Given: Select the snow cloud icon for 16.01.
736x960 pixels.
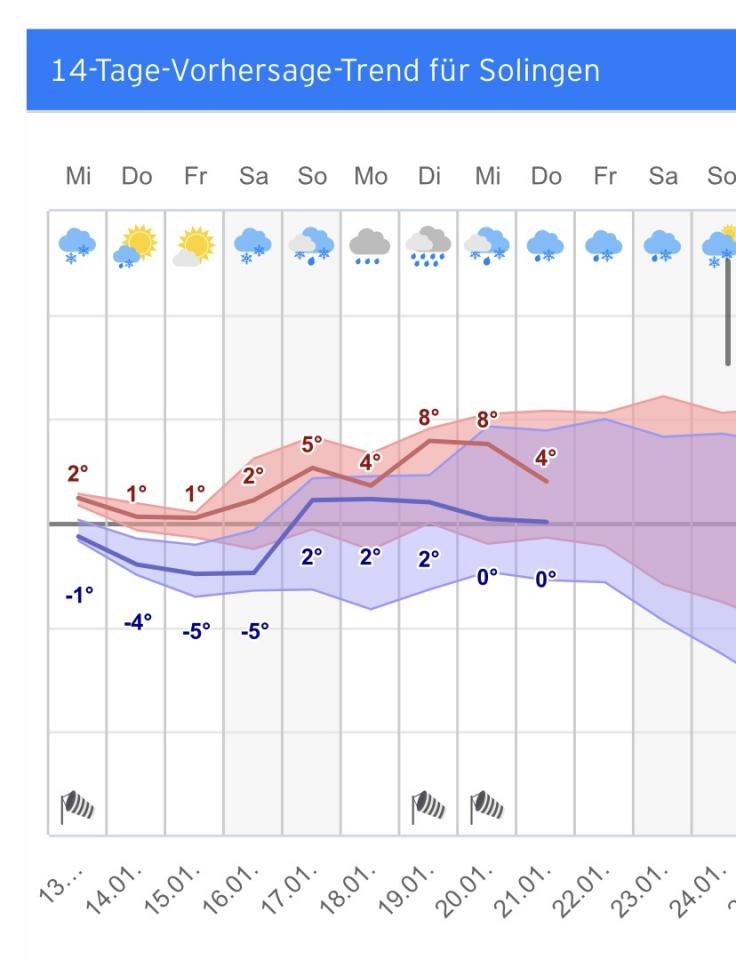Looking at the screenshot, I should pos(253,245).
